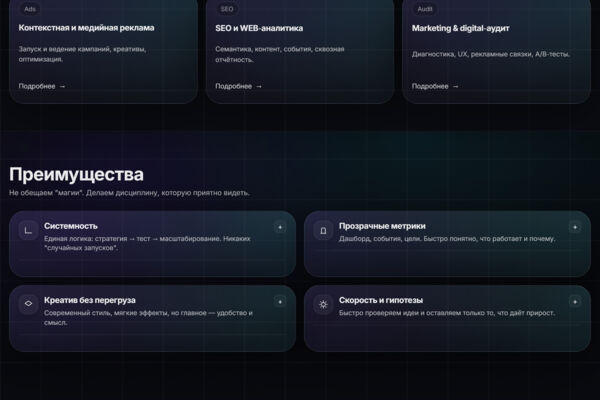The height and width of the screenshot is (400, 600).
Task: Click the Прозрачные метрики card title
Action: pyautogui.click(x=382, y=226)
